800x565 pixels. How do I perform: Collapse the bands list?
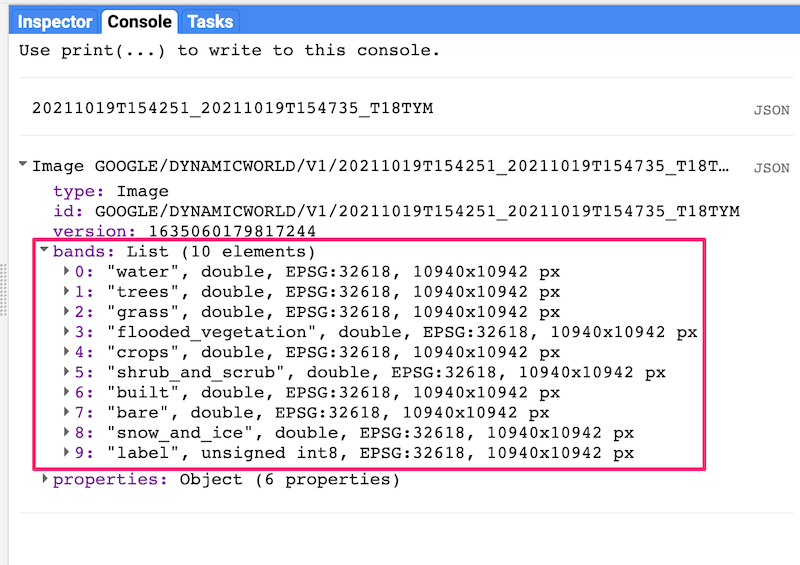pyautogui.click(x=45, y=251)
